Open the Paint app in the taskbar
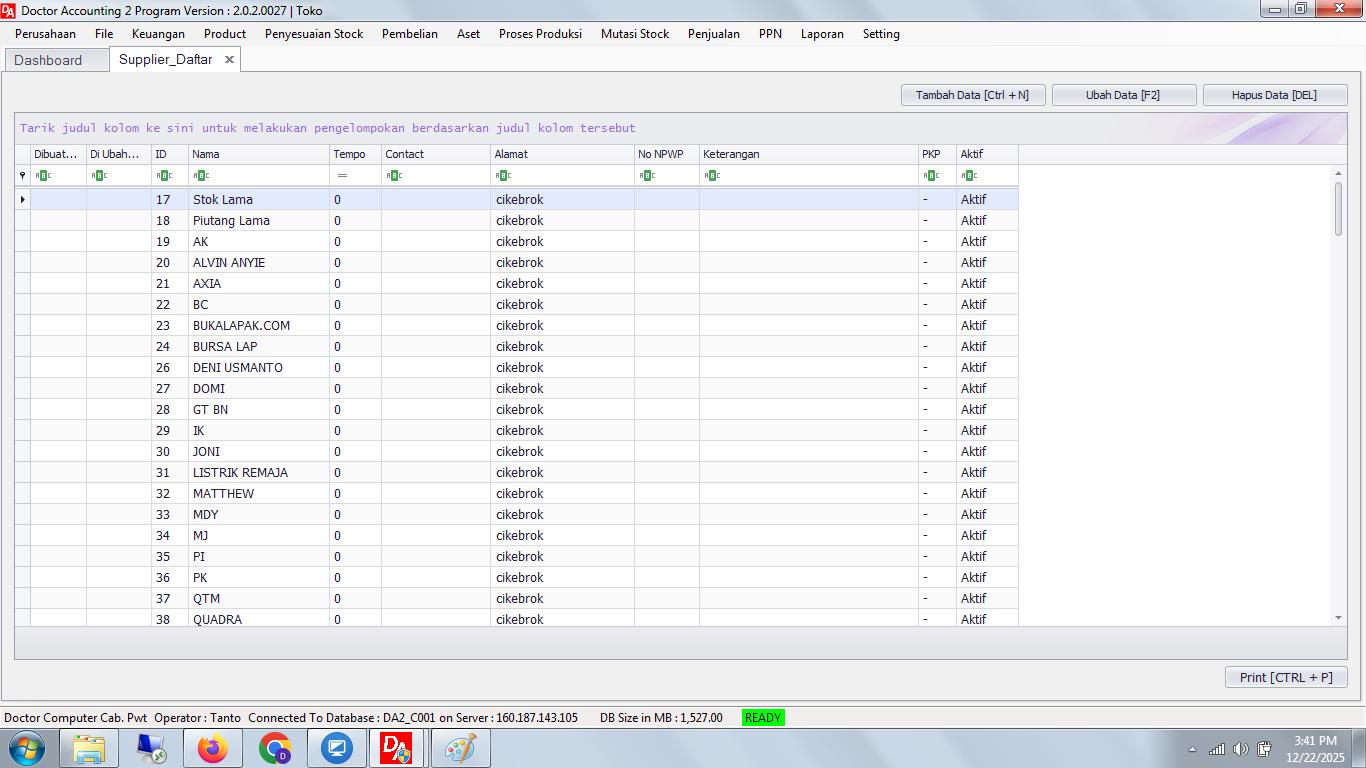 tap(460, 748)
